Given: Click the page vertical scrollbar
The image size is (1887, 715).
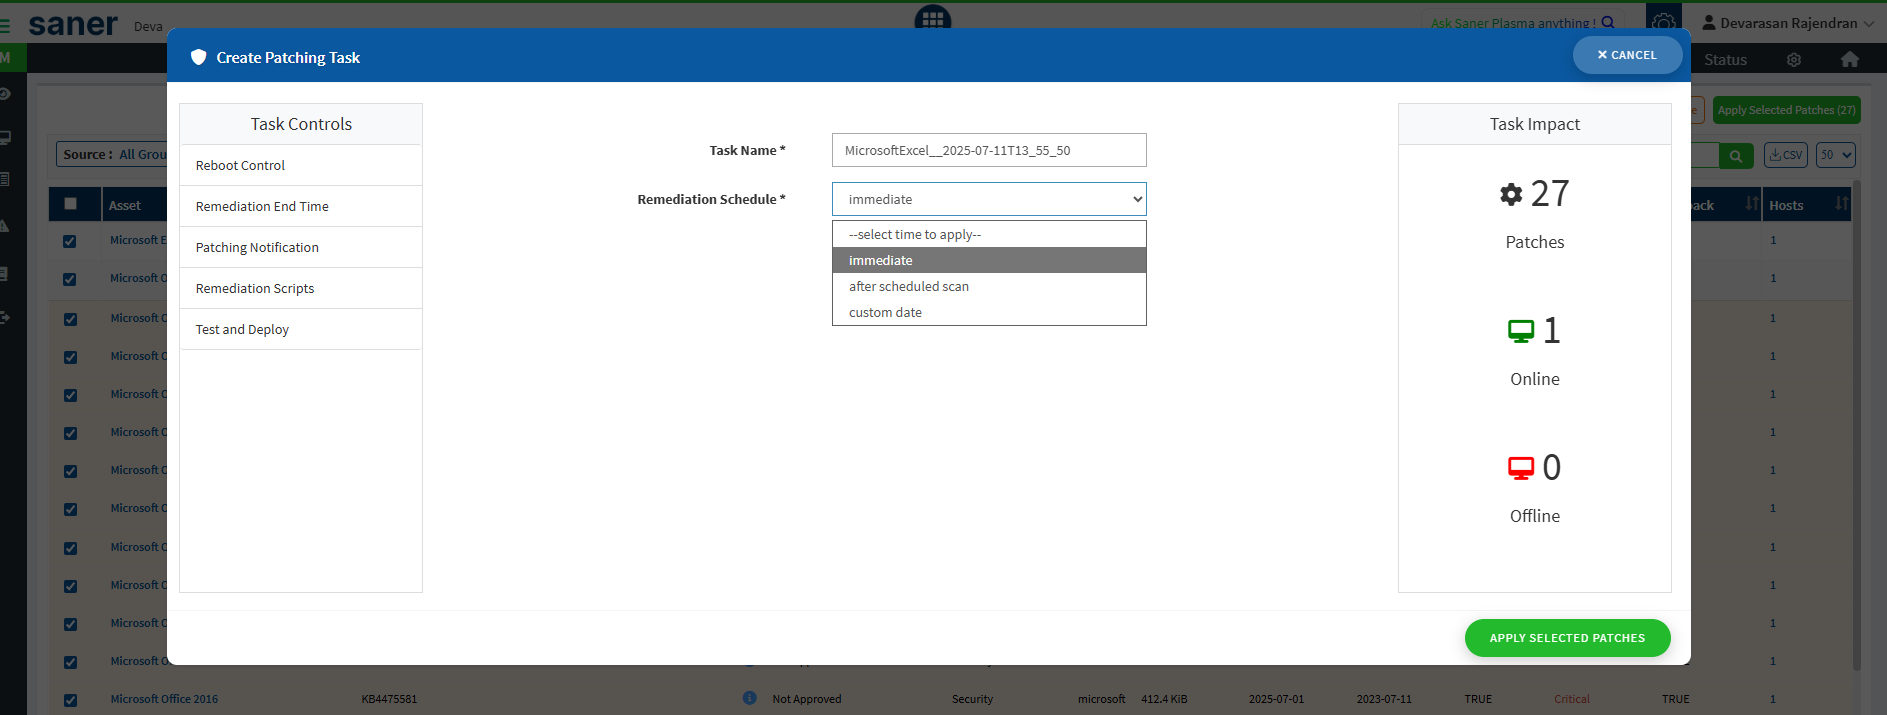Looking at the screenshot, I should (x=1857, y=425).
